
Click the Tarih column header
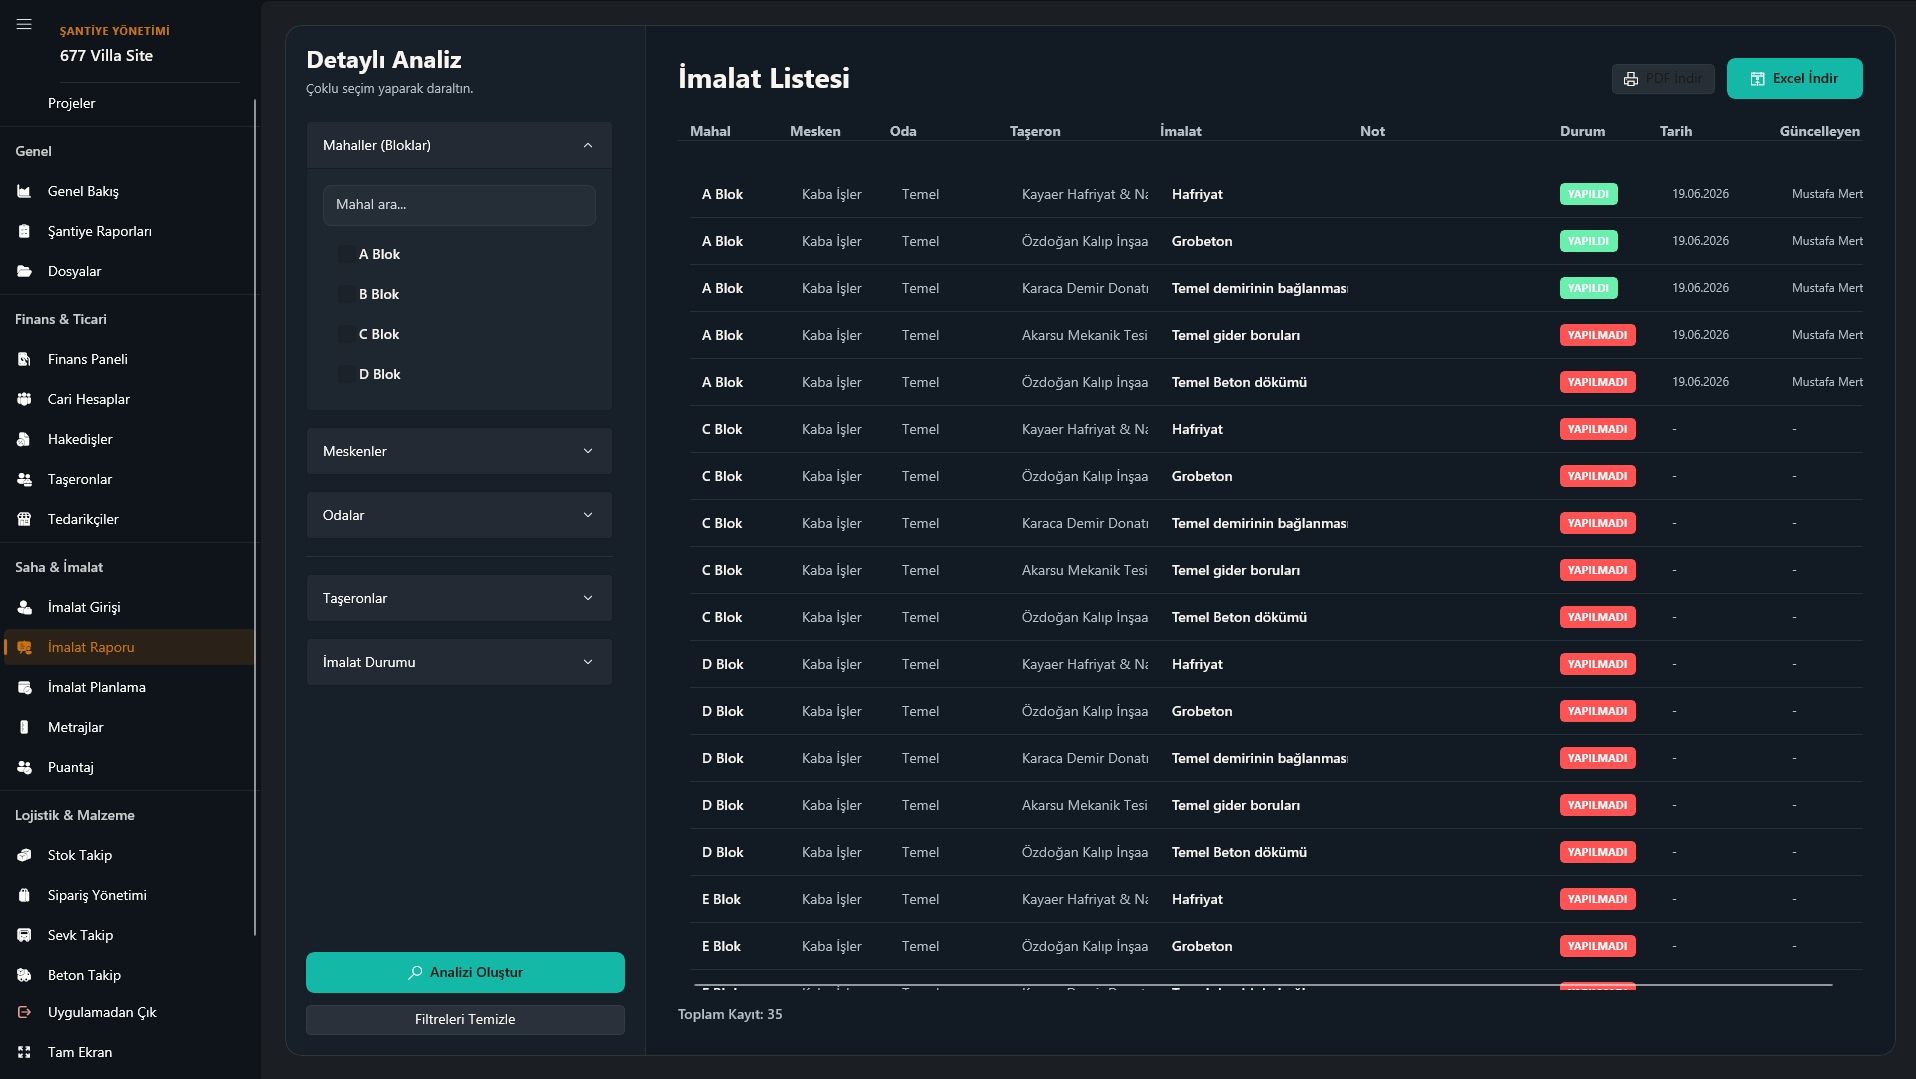tap(1676, 131)
